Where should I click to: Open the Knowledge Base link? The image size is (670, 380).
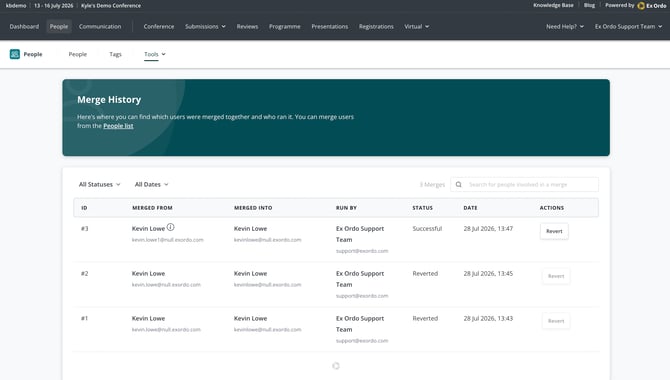coord(553,6)
